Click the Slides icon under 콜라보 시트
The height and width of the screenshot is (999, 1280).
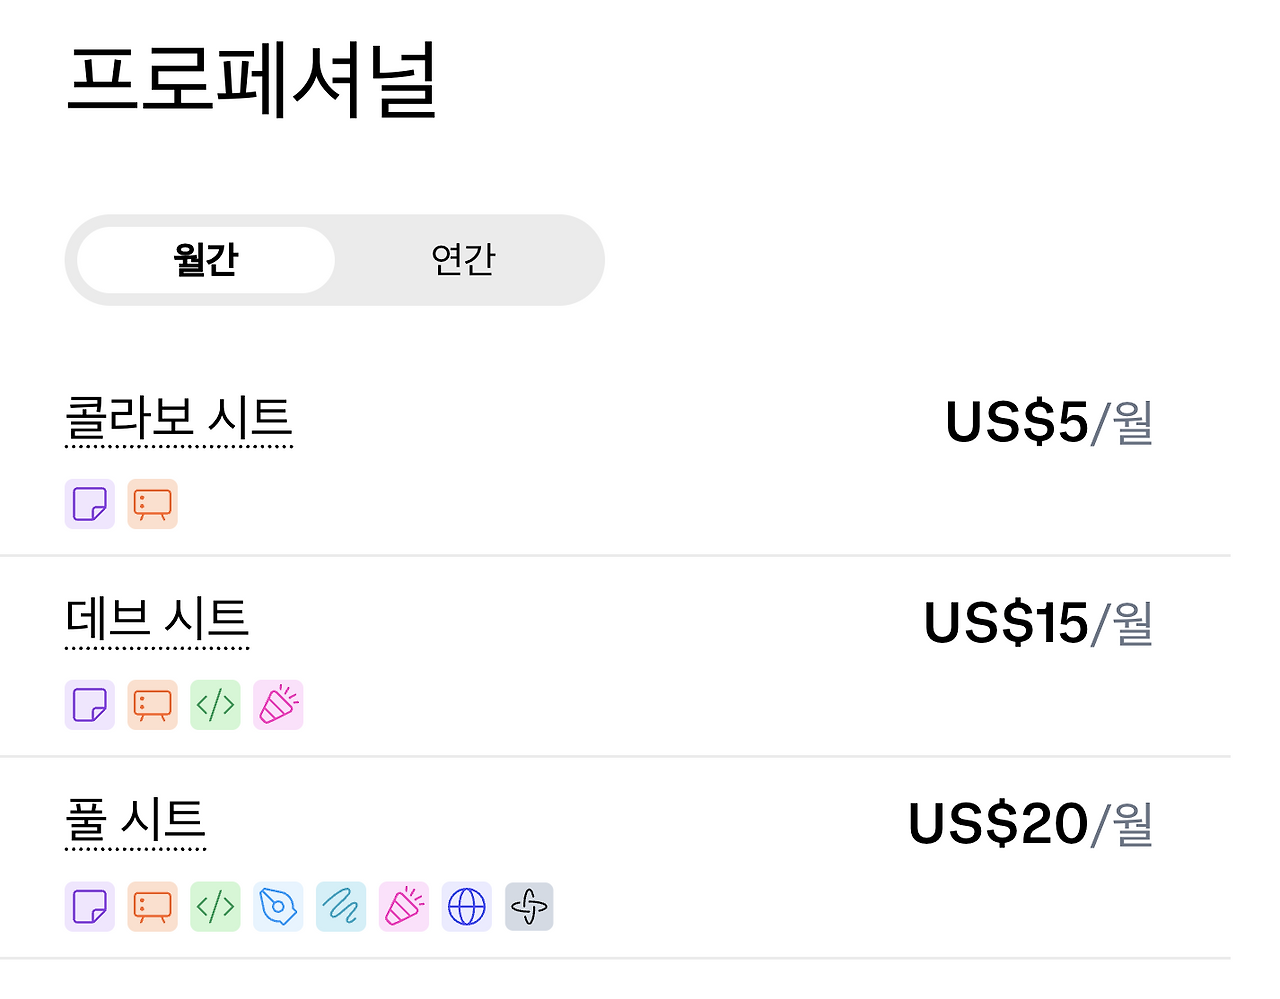pos(152,504)
